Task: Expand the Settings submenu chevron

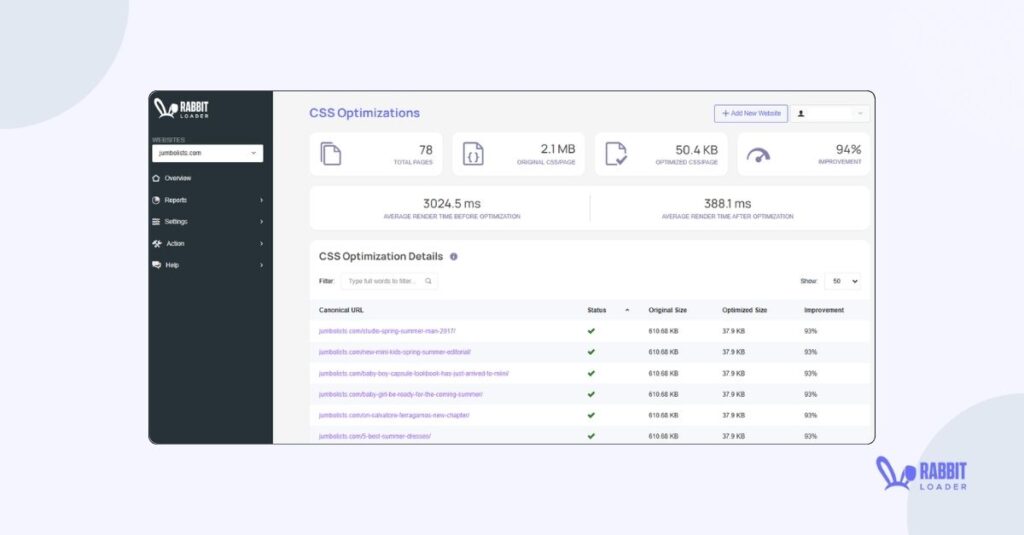Action: (x=261, y=221)
